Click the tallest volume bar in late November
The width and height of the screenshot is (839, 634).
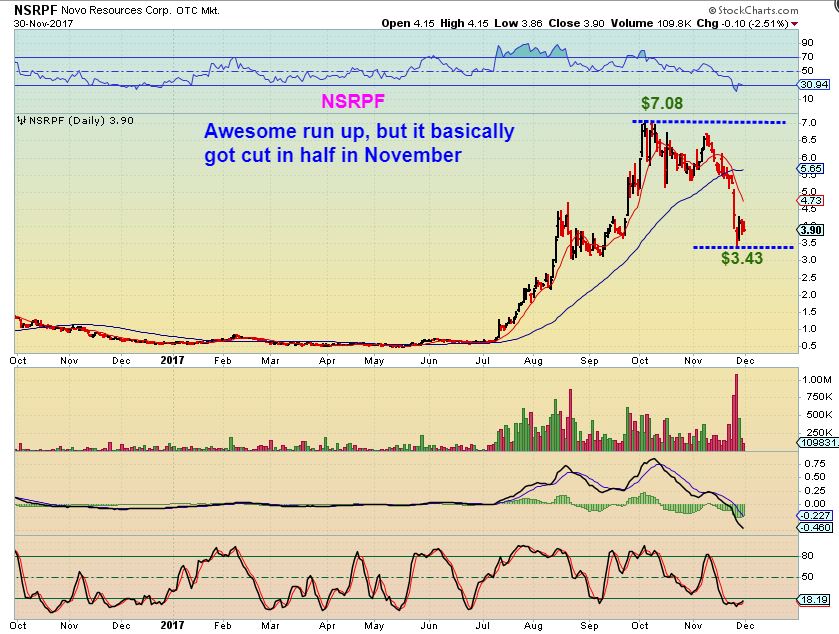[x=736, y=413]
